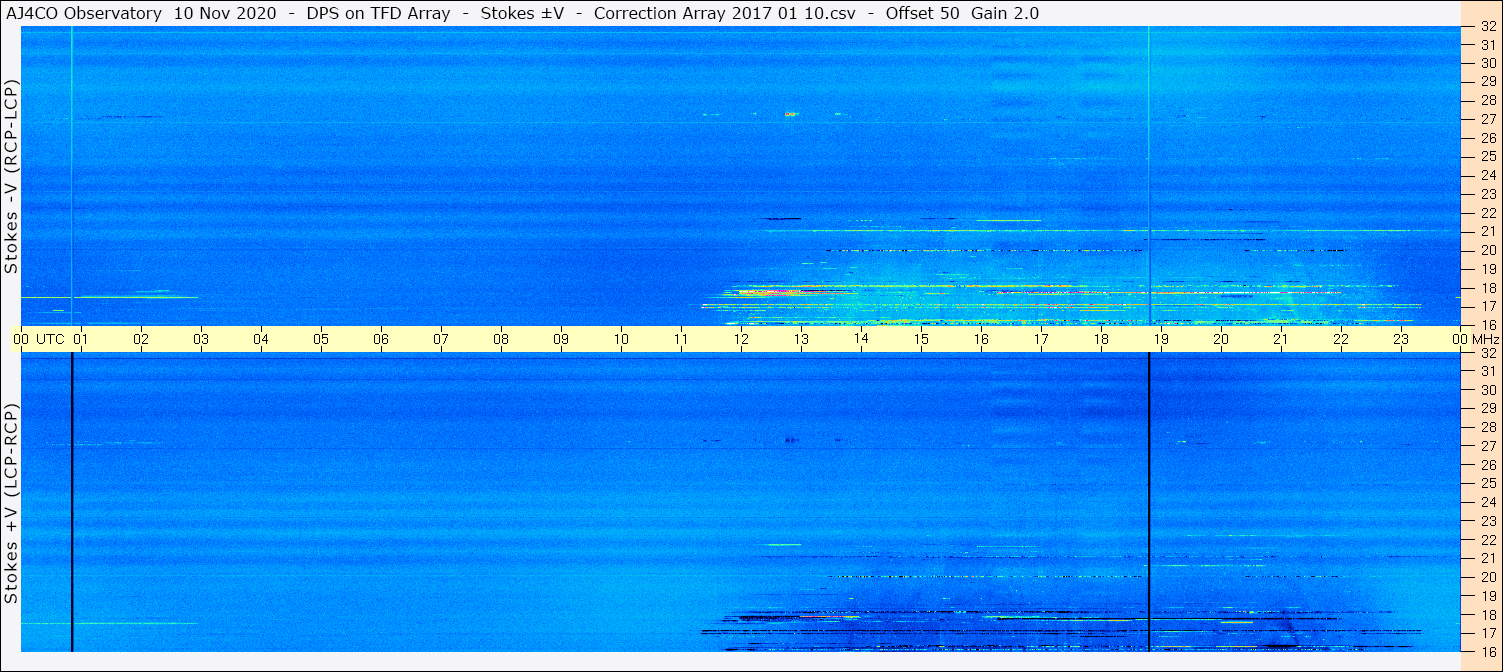Select the "Stokes ±V" header text
Viewport: 1503px width, 672px height.
(521, 13)
